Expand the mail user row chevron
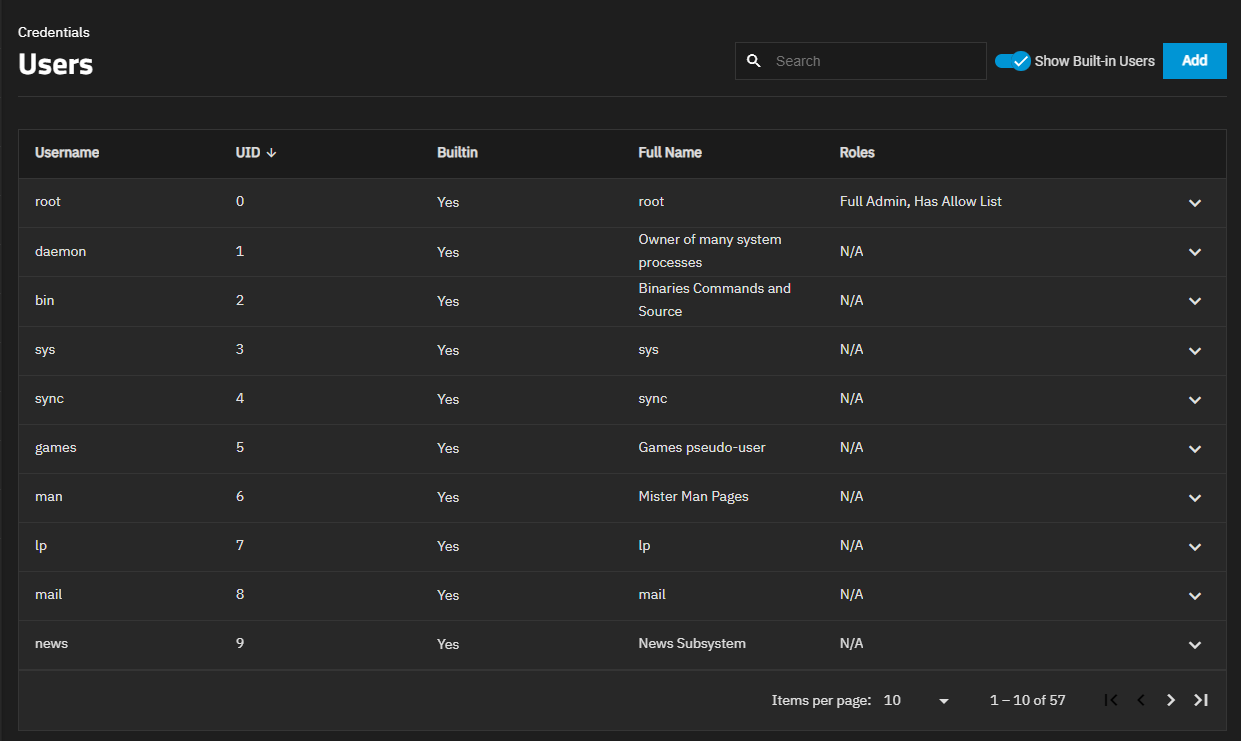 click(x=1194, y=596)
